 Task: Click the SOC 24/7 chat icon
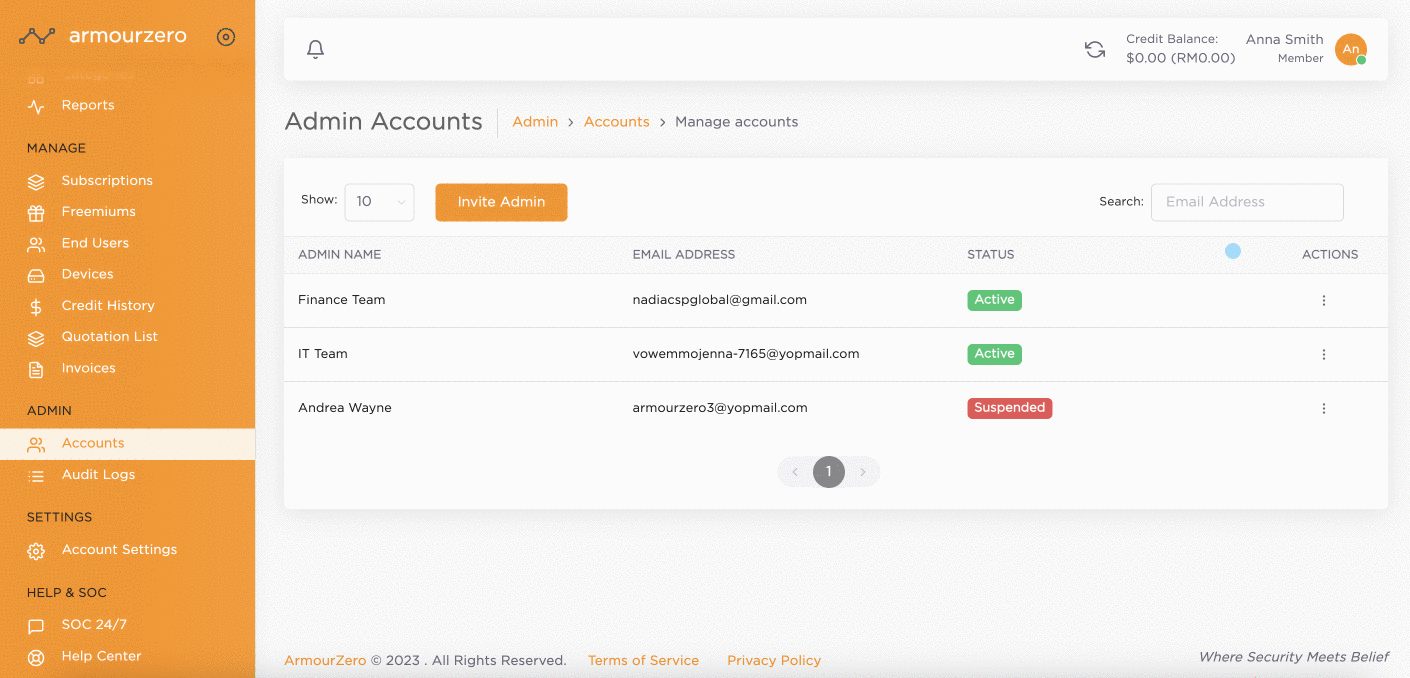click(x=36, y=626)
